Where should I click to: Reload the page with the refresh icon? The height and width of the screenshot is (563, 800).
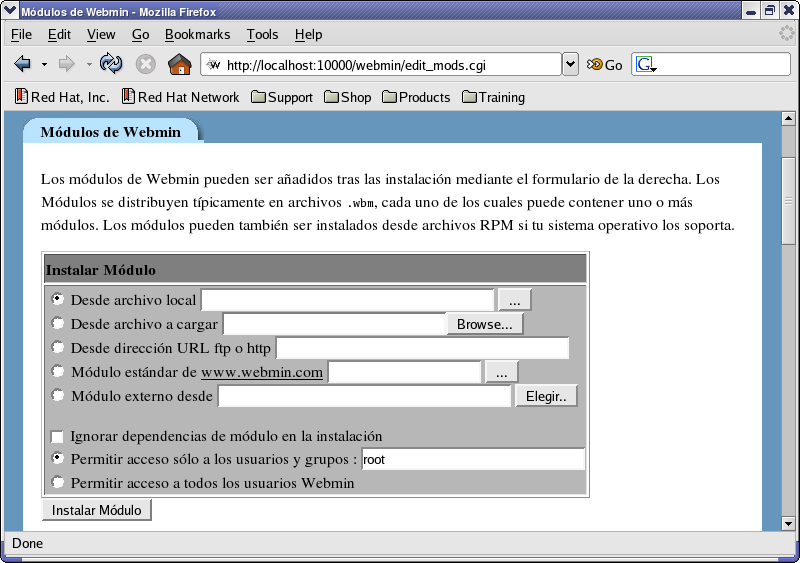pos(111,64)
